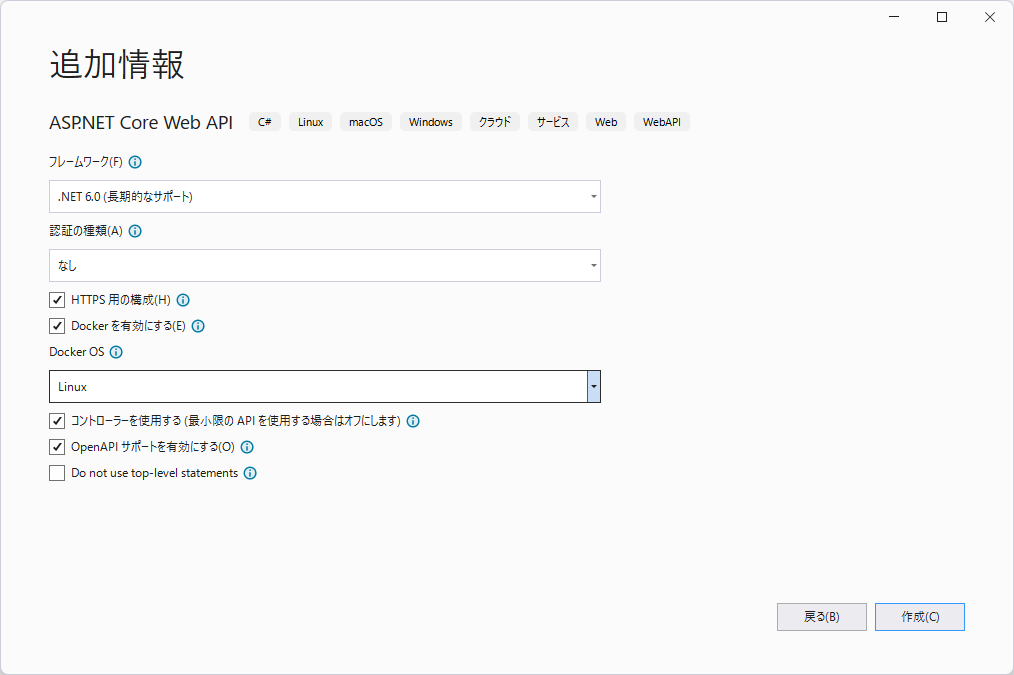Click the クラウド tag
This screenshot has width=1014, height=675.
(495, 122)
